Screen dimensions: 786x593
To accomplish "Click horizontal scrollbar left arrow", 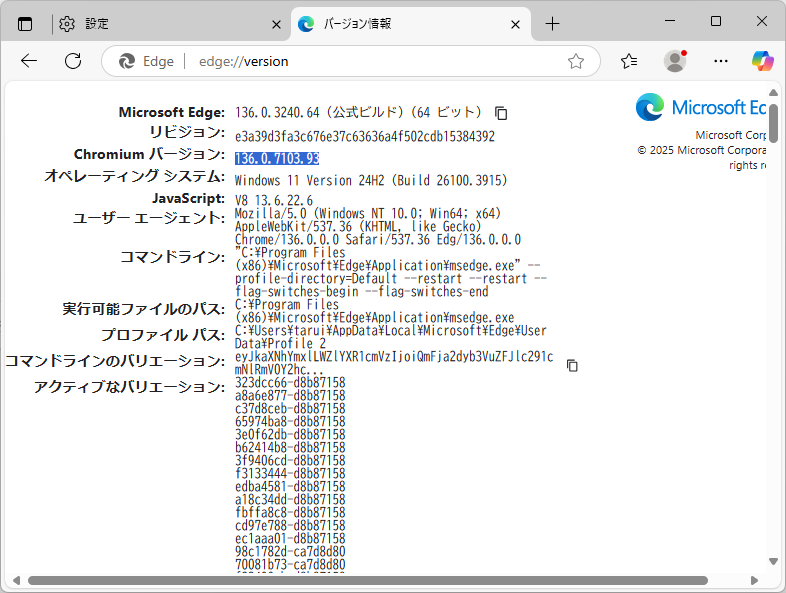I will point(17,580).
